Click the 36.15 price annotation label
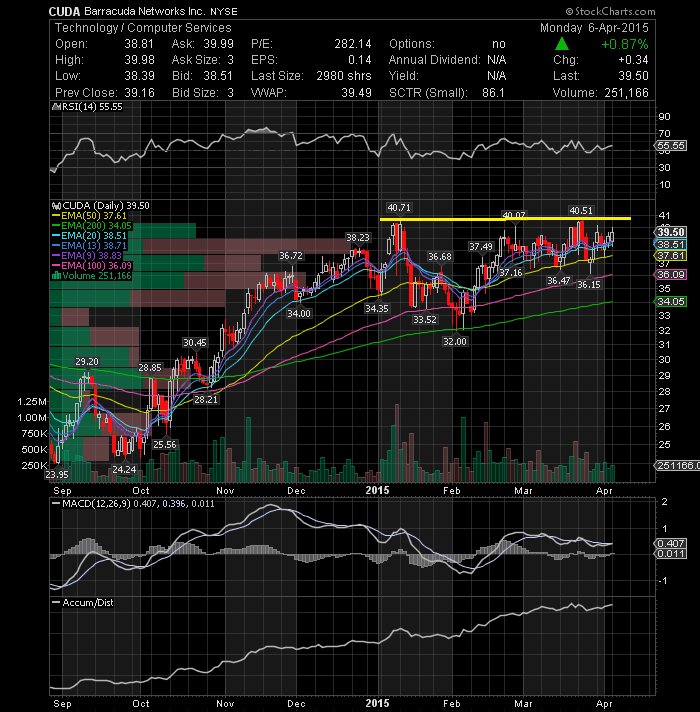Viewport: 700px width, 712px height. pos(589,285)
